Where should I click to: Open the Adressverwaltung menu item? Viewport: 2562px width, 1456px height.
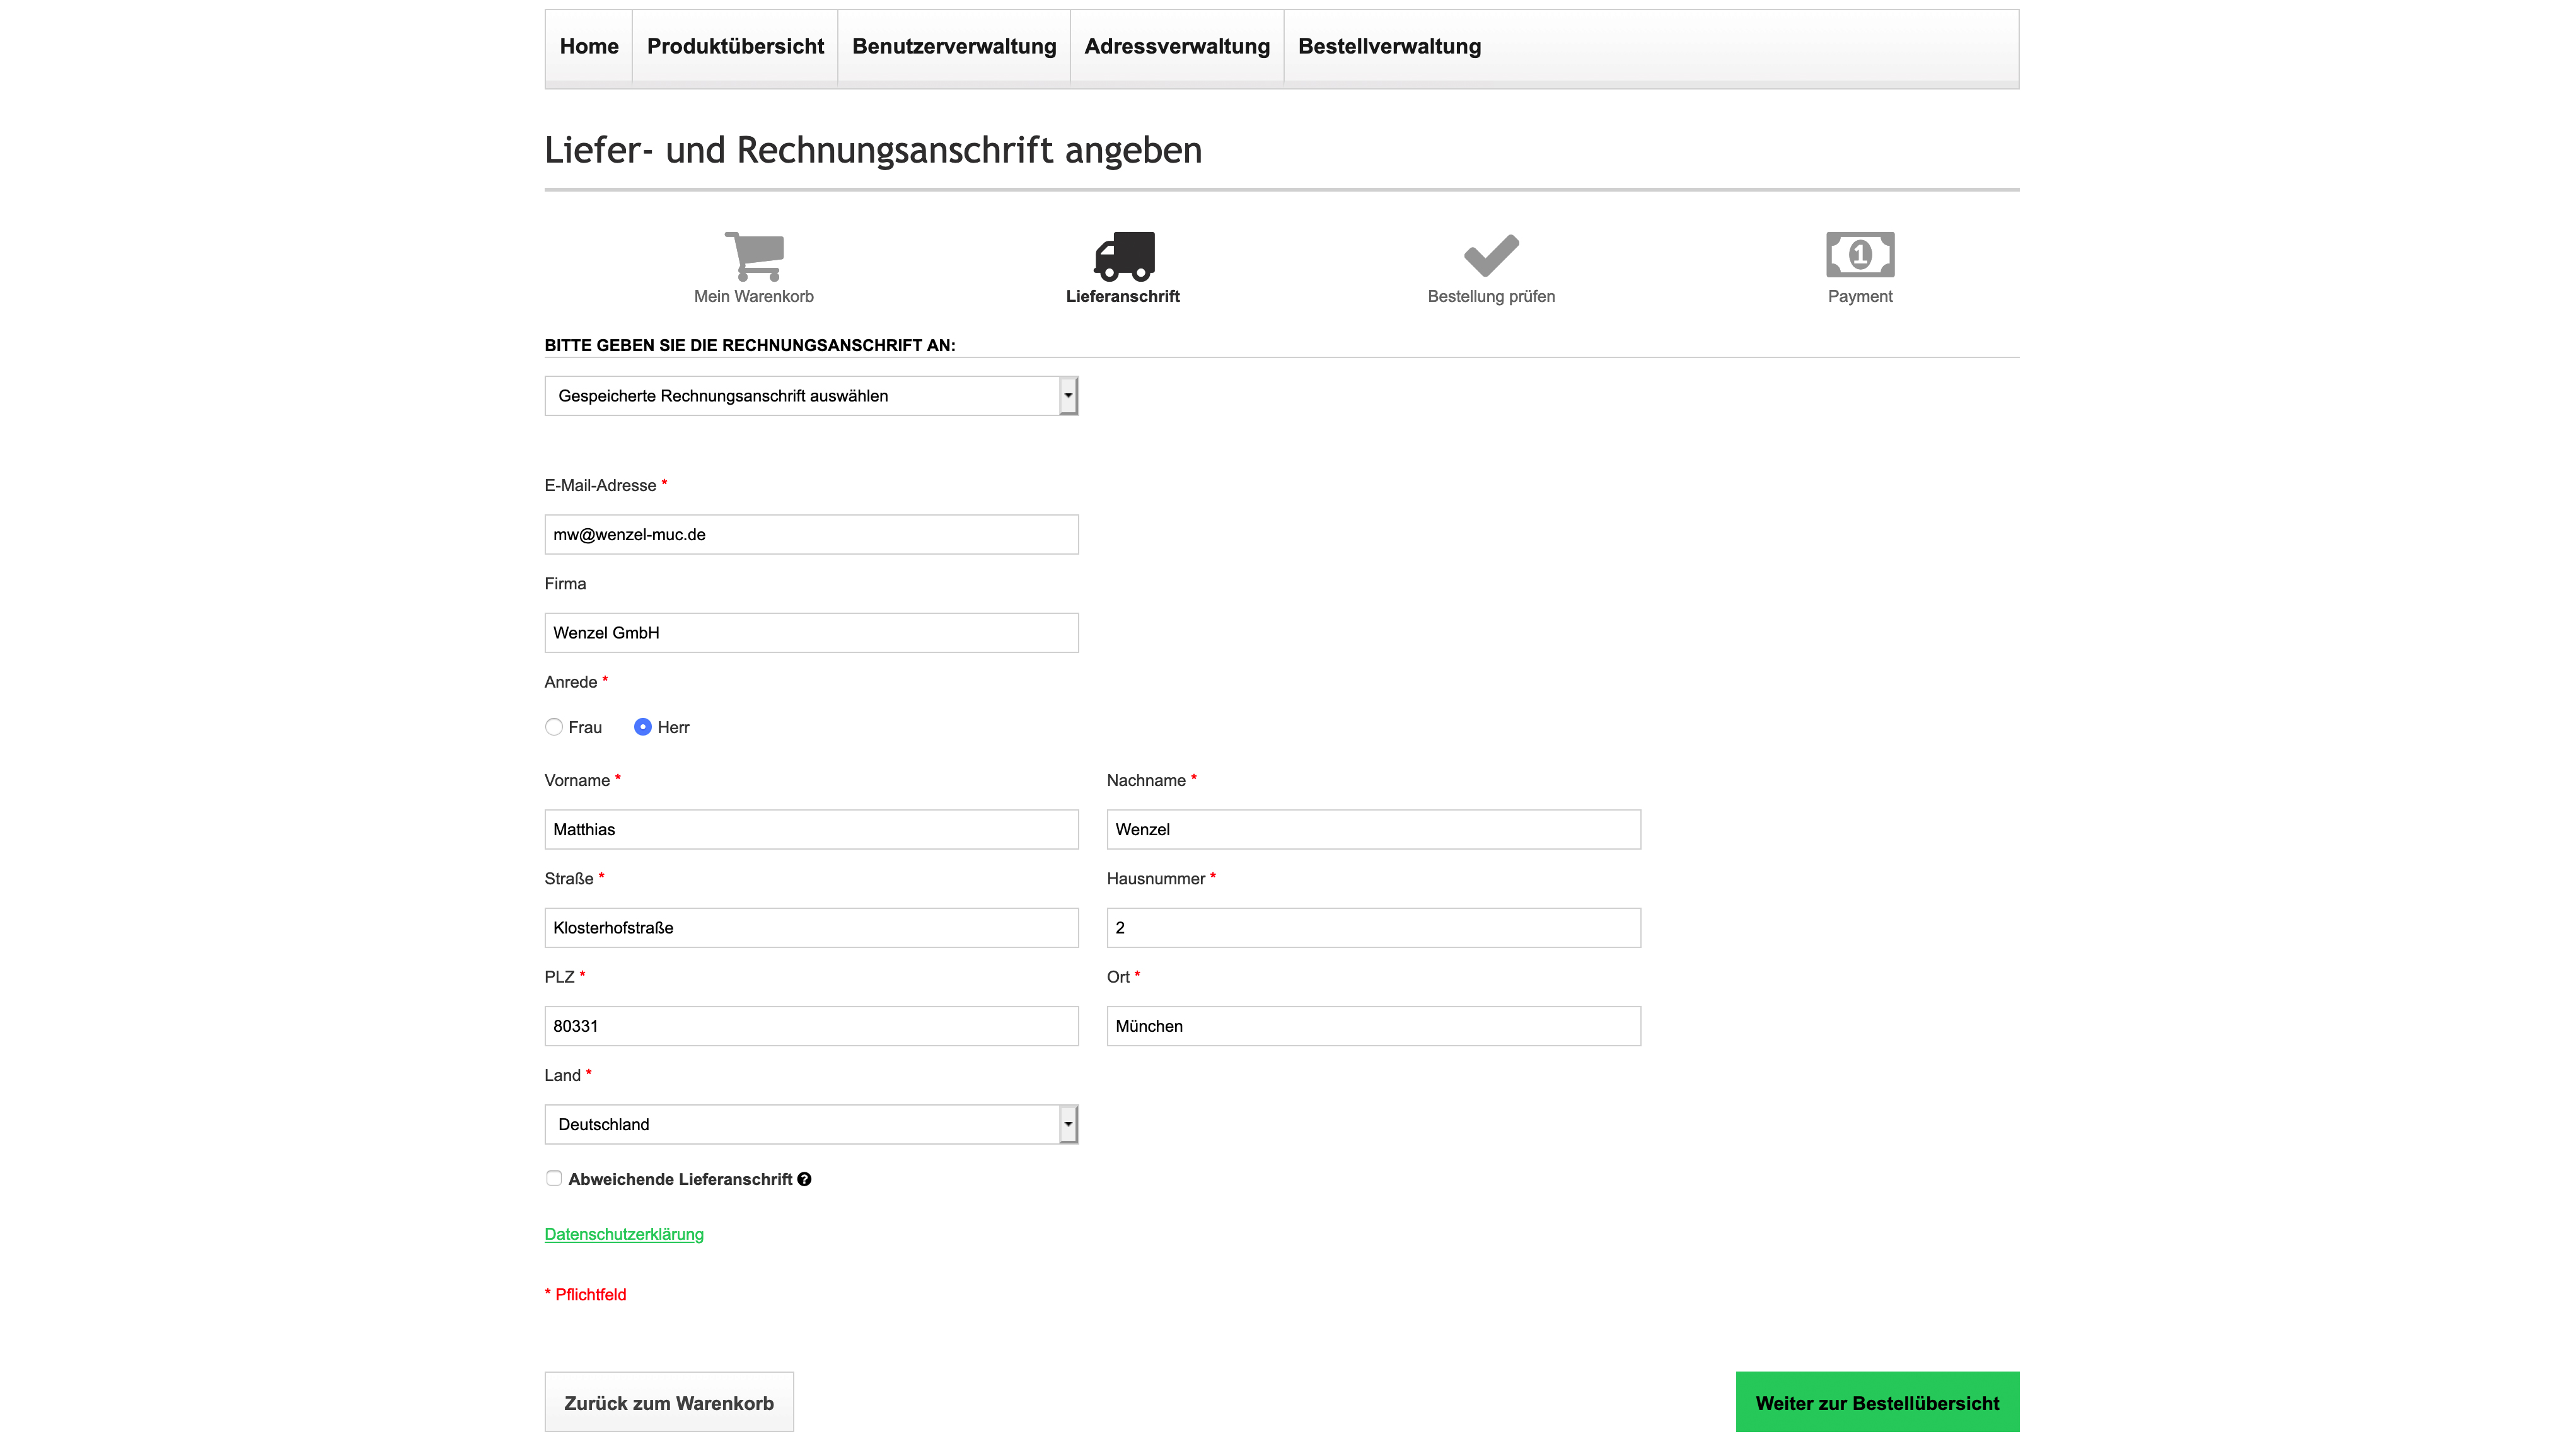1177,46
